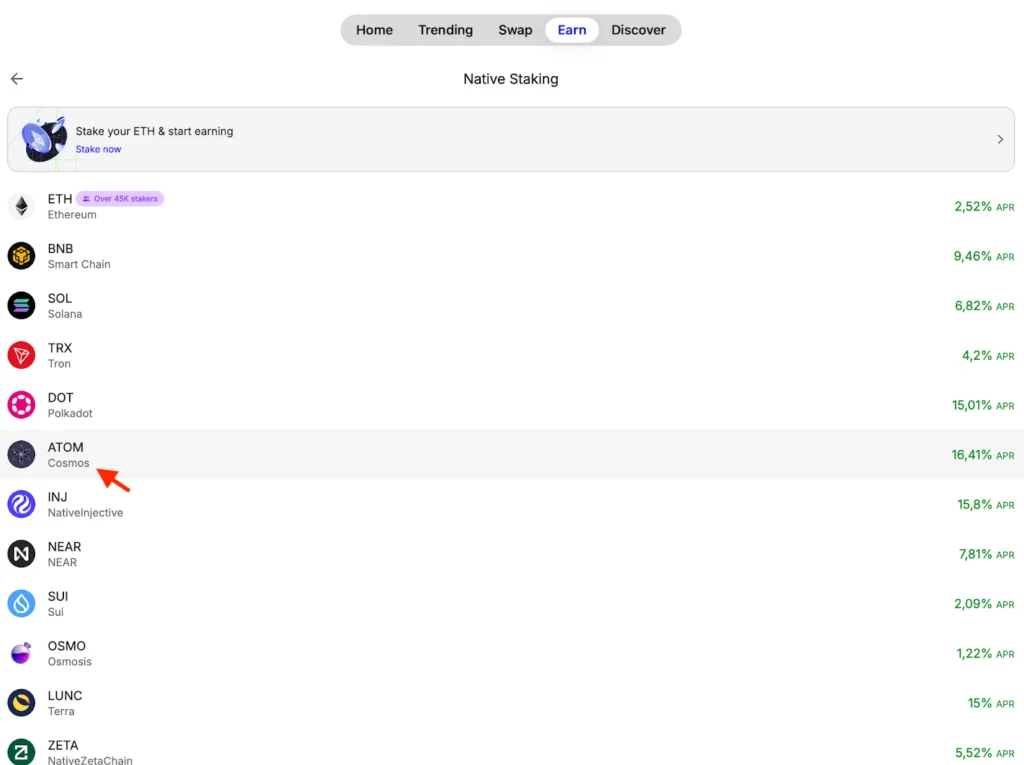The width and height of the screenshot is (1024, 765).
Task: Go back using the left arrow
Action: [x=17, y=79]
